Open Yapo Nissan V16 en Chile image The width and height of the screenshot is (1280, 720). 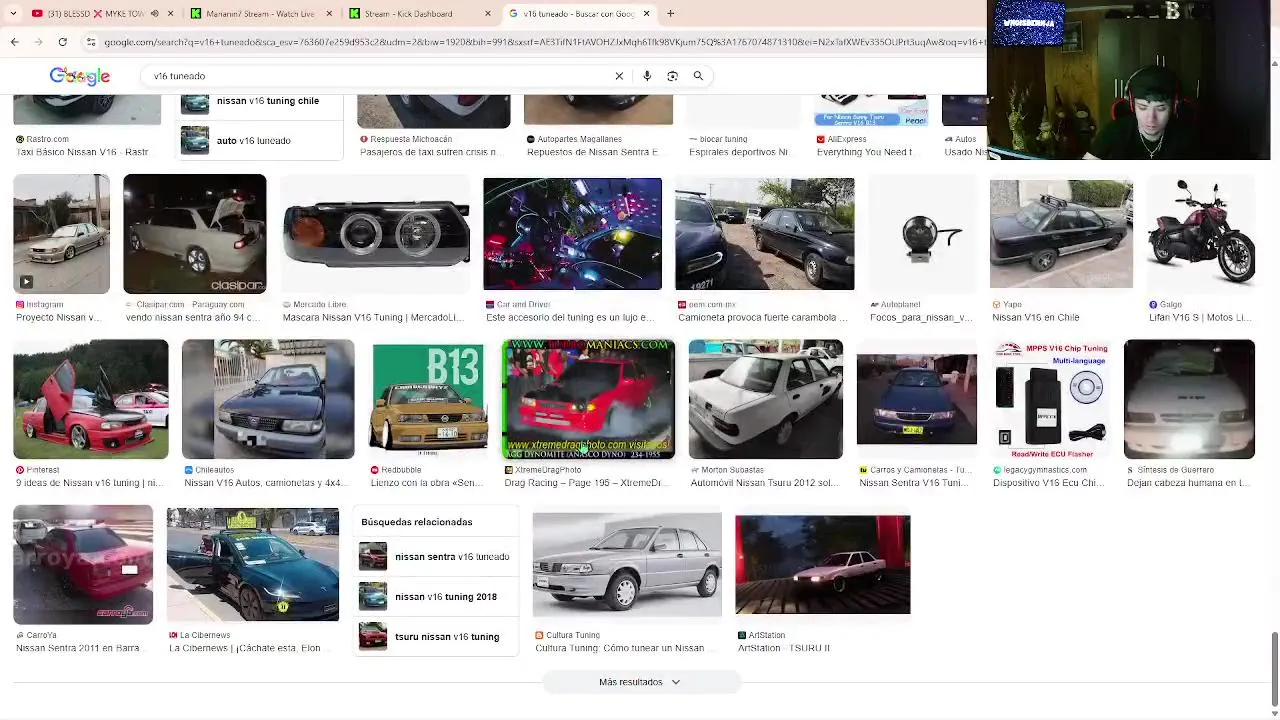1061,234
